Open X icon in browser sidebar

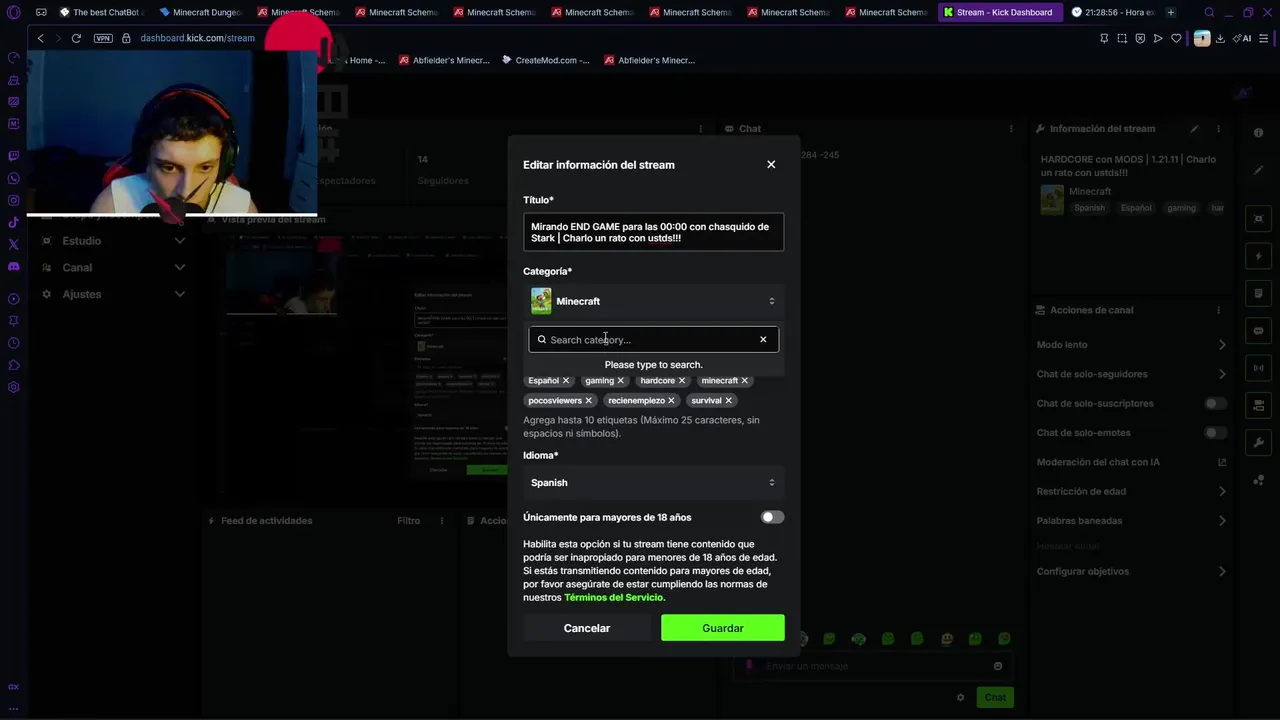pyautogui.click(x=13, y=244)
